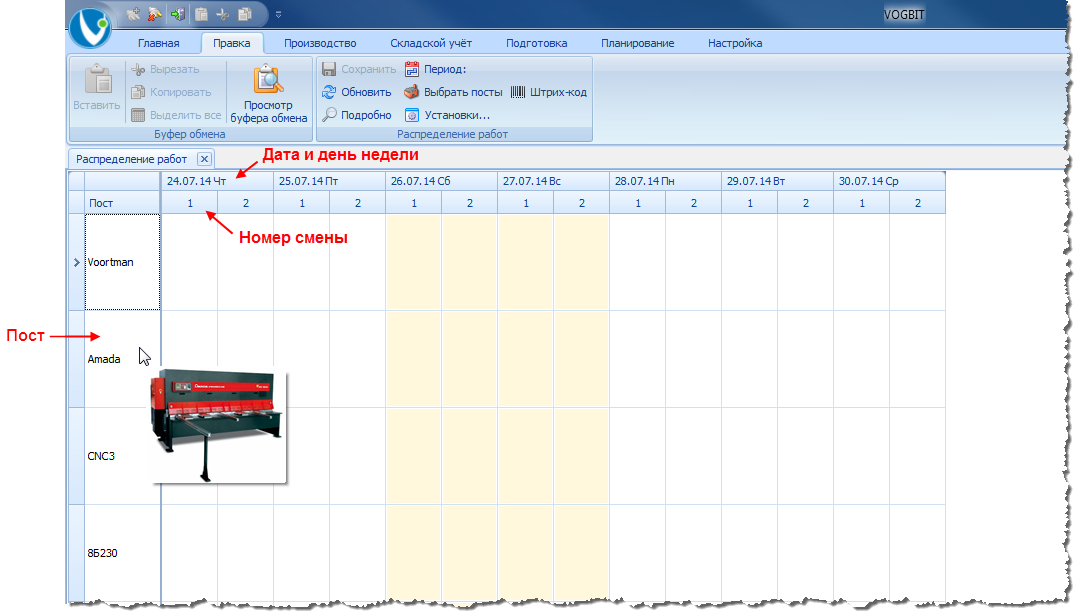Click Выбрать посты in the ribbon

453,92
